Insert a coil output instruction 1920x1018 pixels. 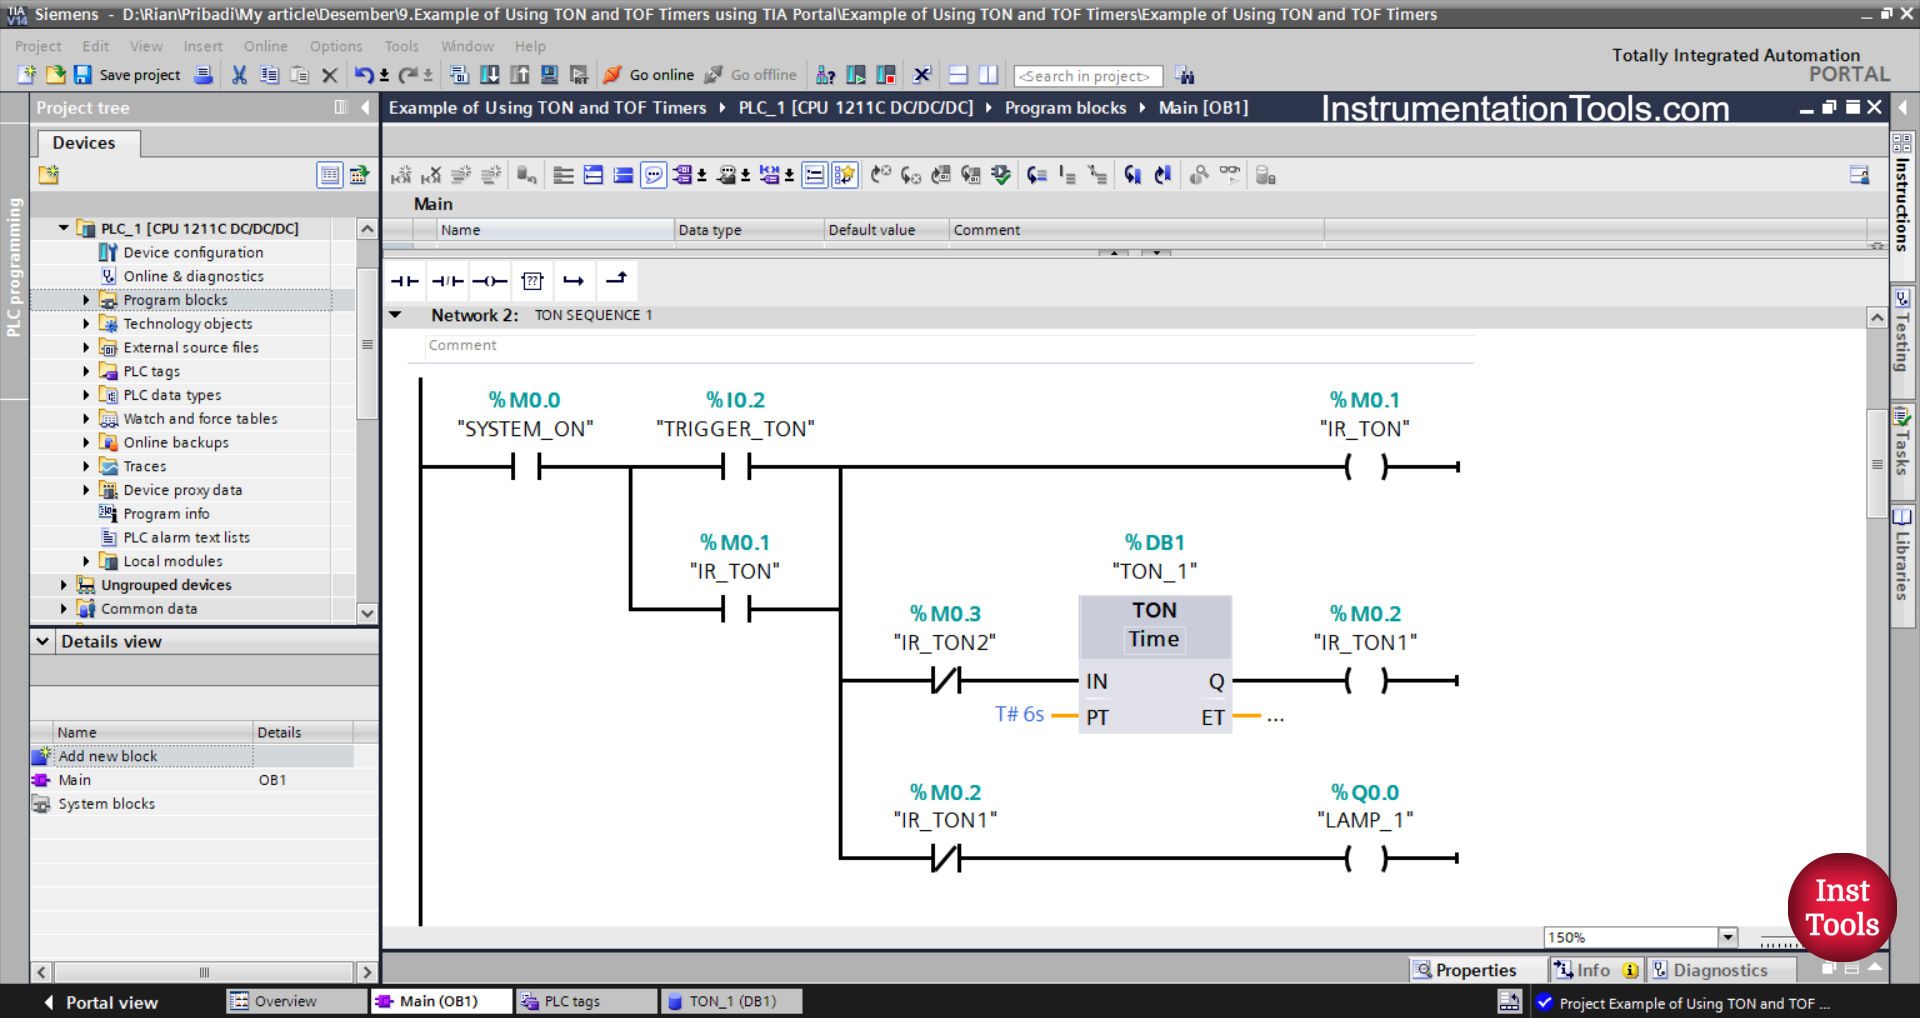pos(489,281)
